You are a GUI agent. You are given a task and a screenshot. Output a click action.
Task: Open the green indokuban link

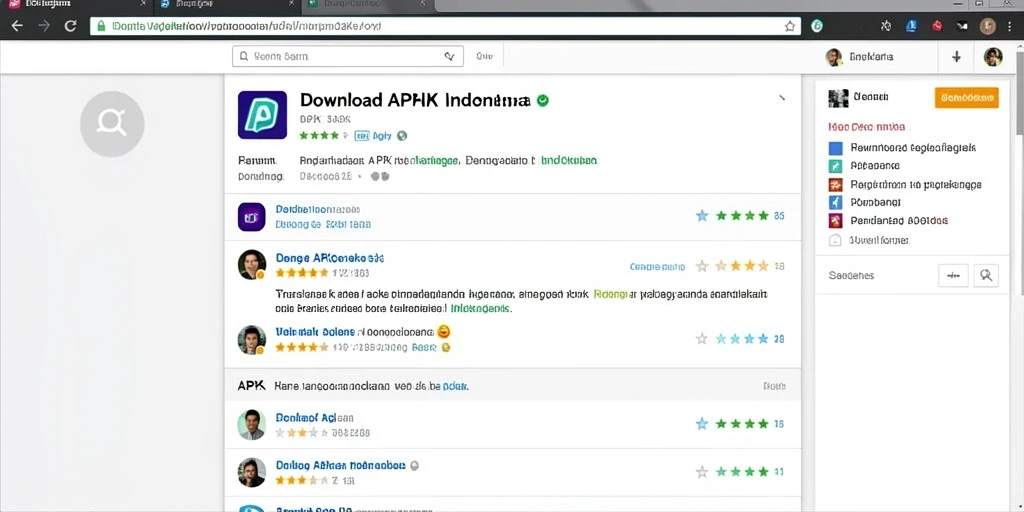click(x=569, y=160)
